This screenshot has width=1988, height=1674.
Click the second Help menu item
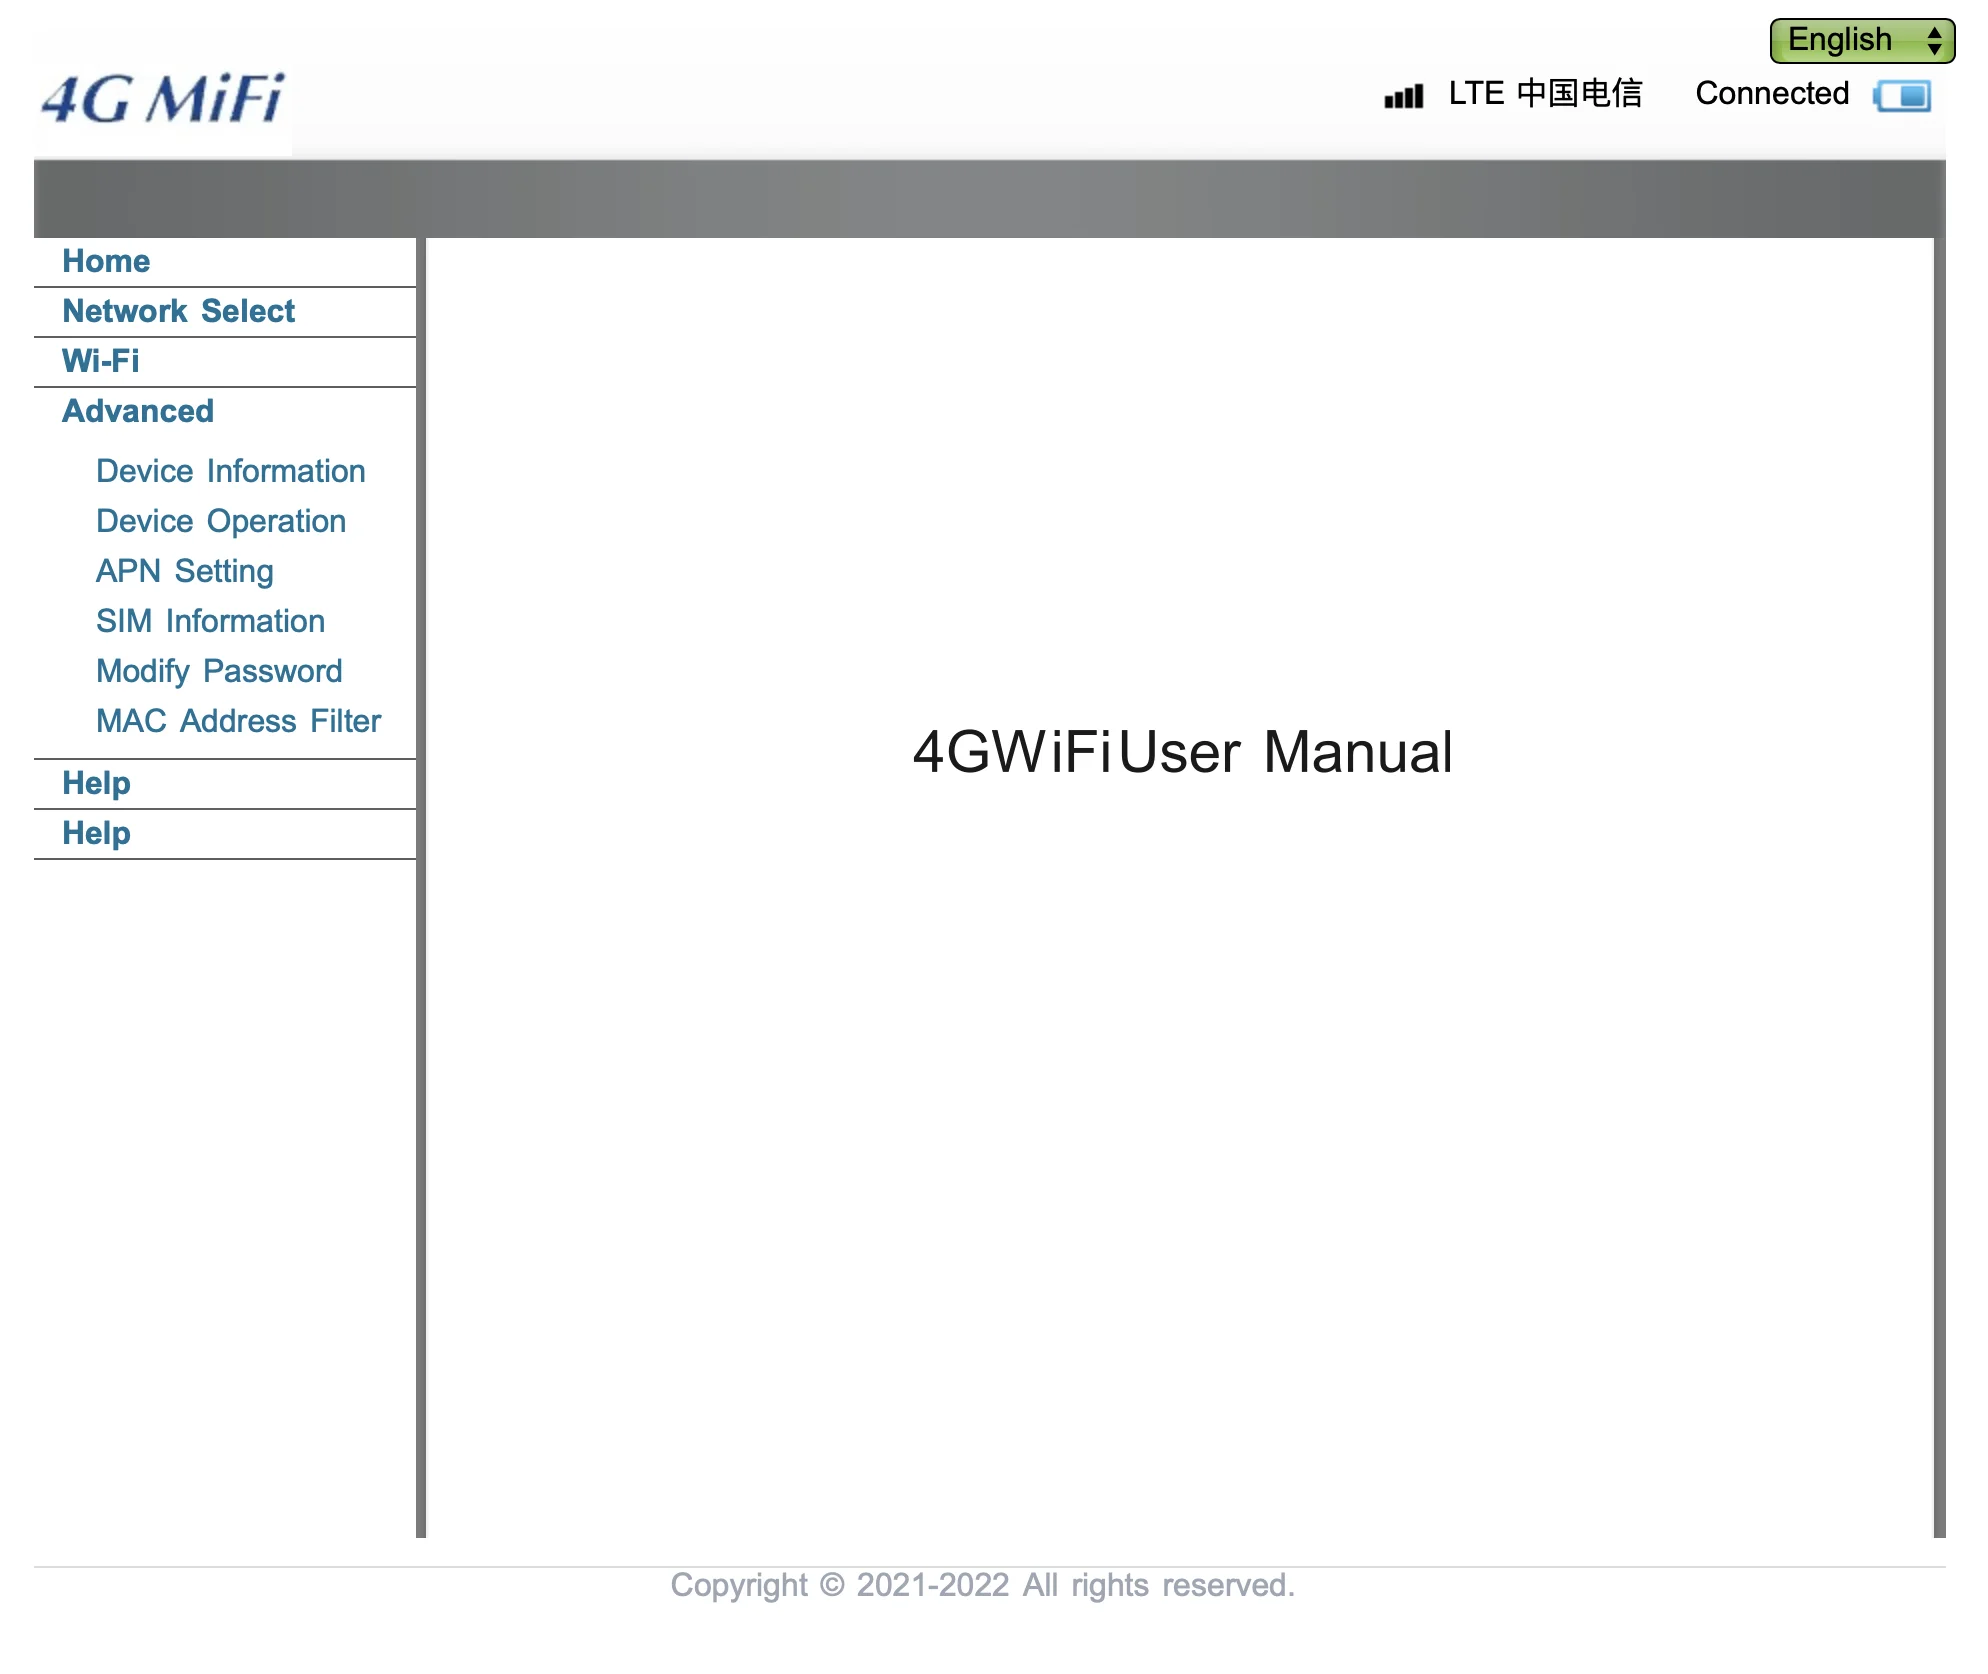[96, 833]
